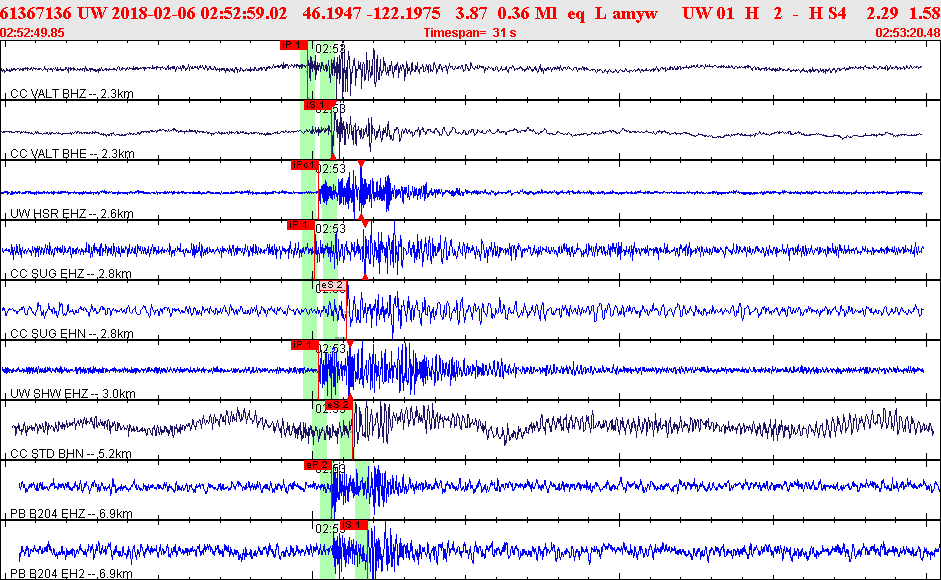The width and height of the screenshot is (941, 580).
Task: Click the CC SUG EHN -- 2.8km channel label
Action: point(72,334)
